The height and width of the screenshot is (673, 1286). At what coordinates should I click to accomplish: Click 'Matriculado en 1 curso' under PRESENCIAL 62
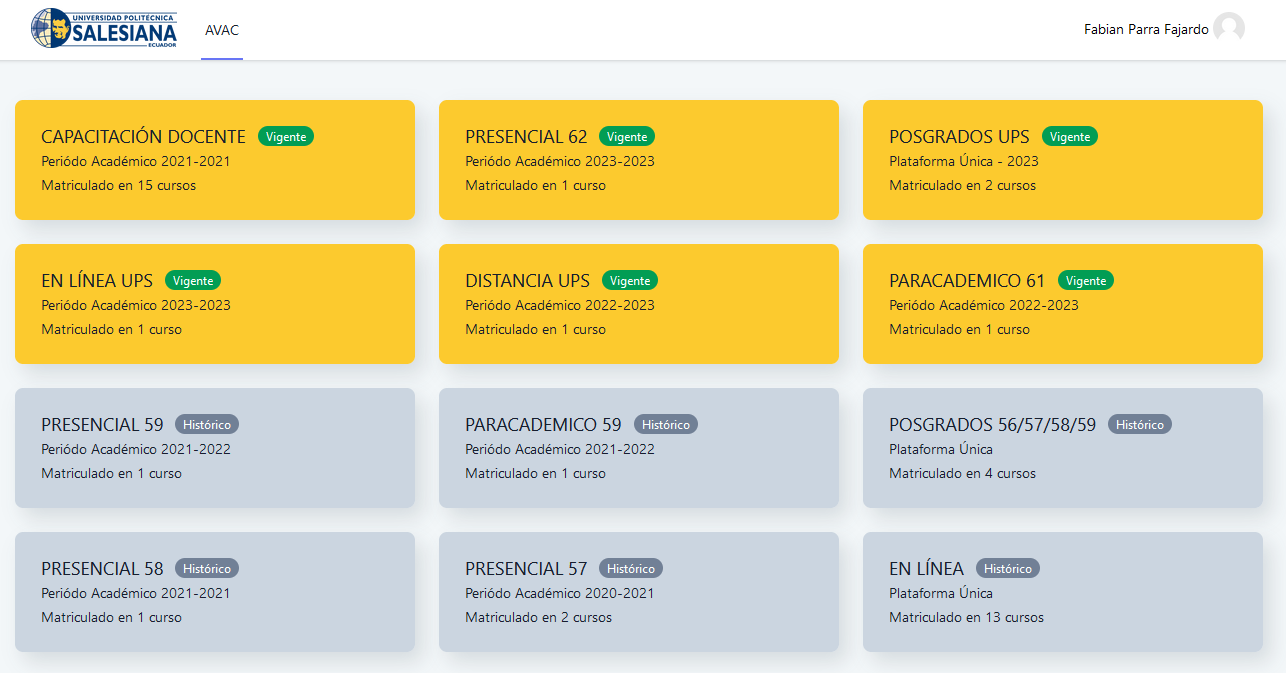[x=535, y=185]
